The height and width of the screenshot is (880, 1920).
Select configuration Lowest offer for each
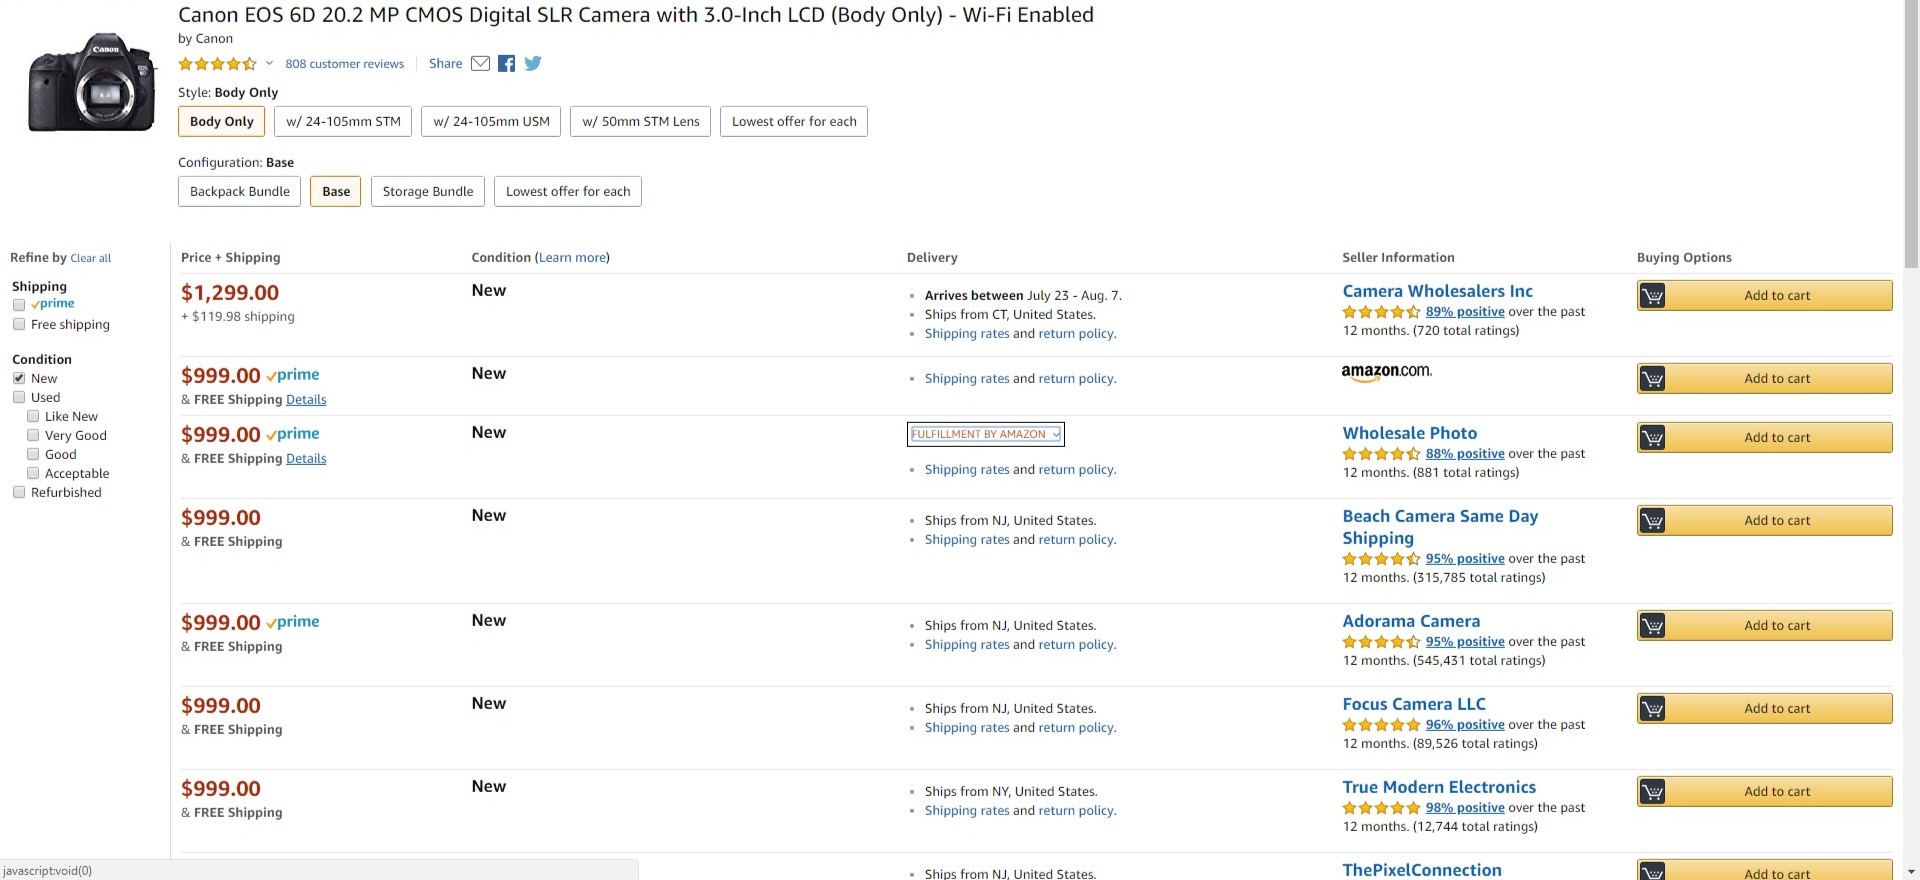tap(568, 192)
